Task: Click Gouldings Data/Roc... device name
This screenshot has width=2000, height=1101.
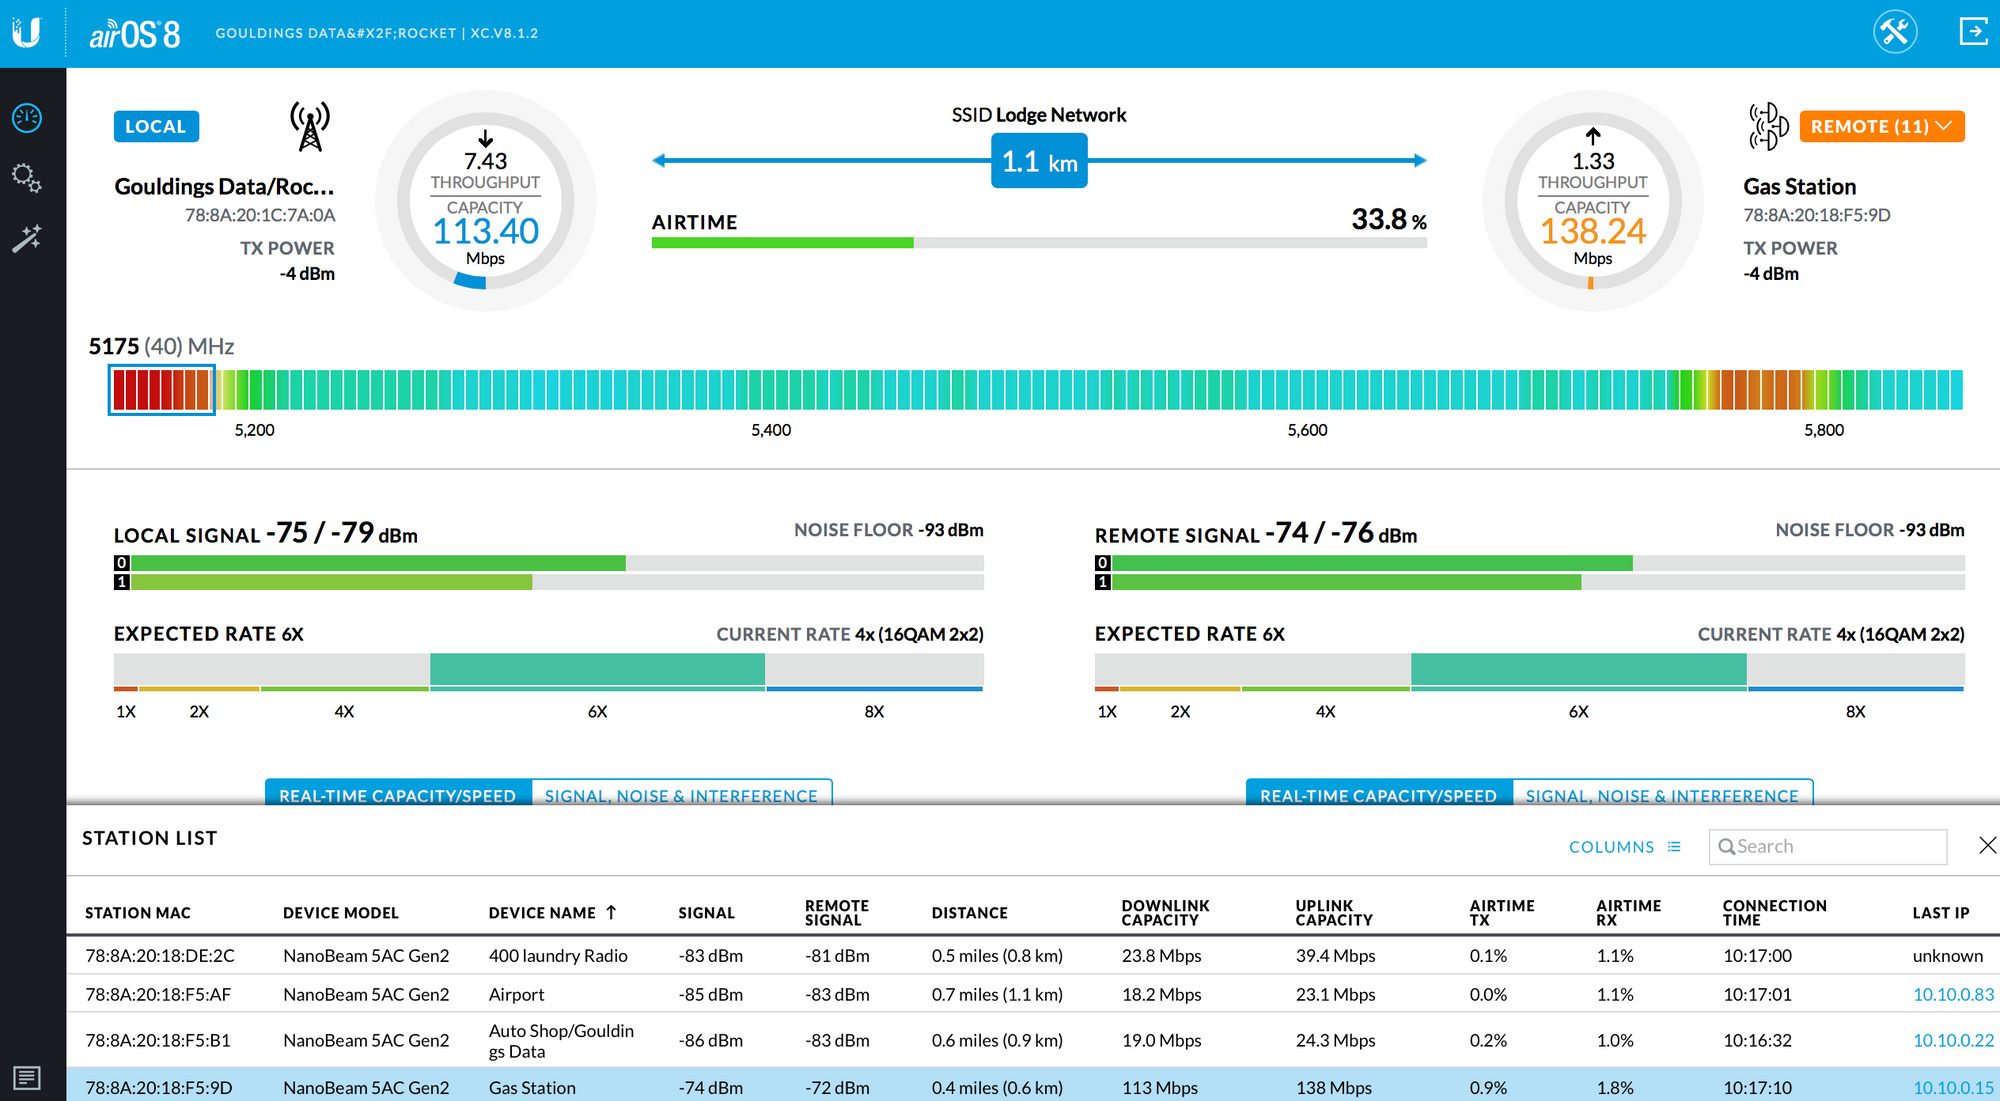Action: 224,187
